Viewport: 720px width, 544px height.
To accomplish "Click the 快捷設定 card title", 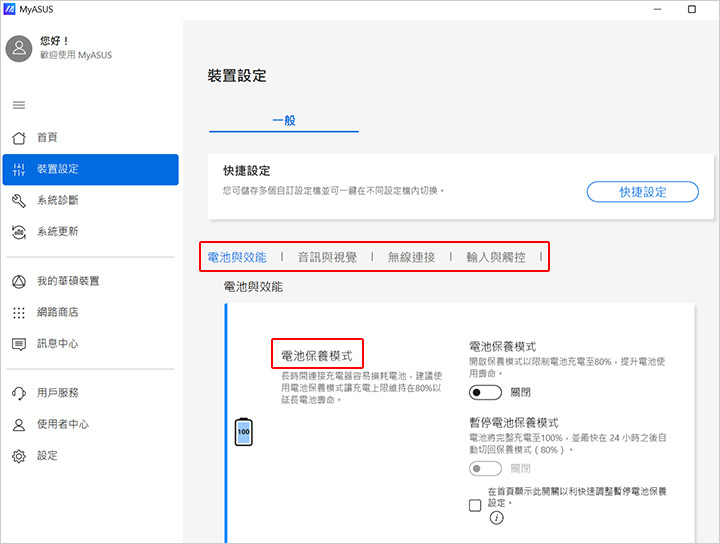I will tap(247, 171).
